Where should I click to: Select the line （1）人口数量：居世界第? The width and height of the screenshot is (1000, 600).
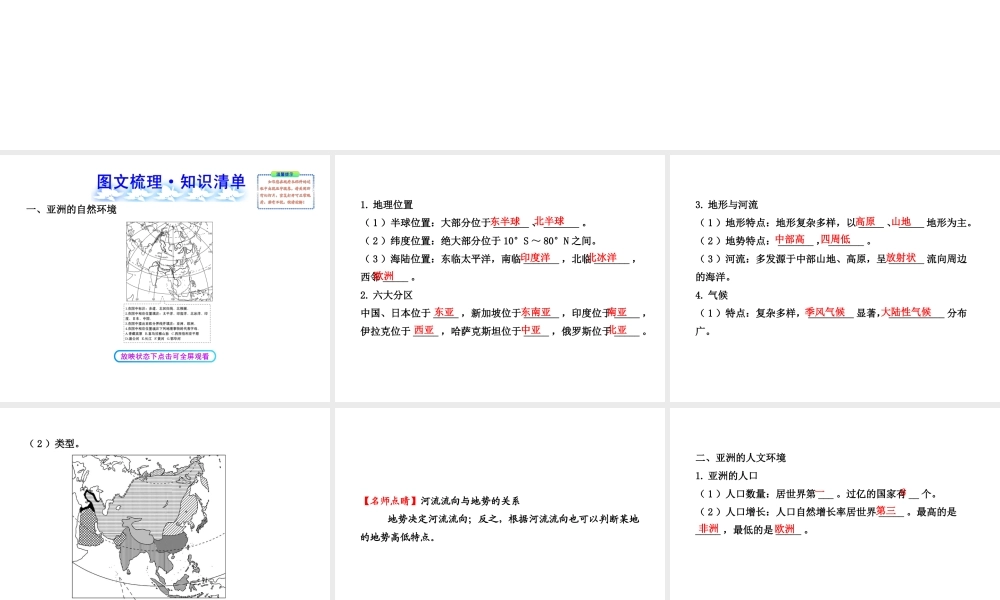click(819, 494)
